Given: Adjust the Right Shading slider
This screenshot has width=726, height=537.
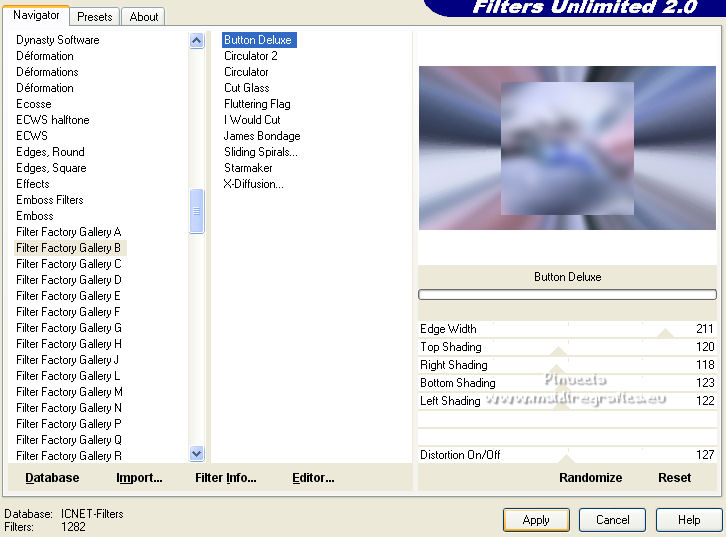Looking at the screenshot, I should (567, 365).
